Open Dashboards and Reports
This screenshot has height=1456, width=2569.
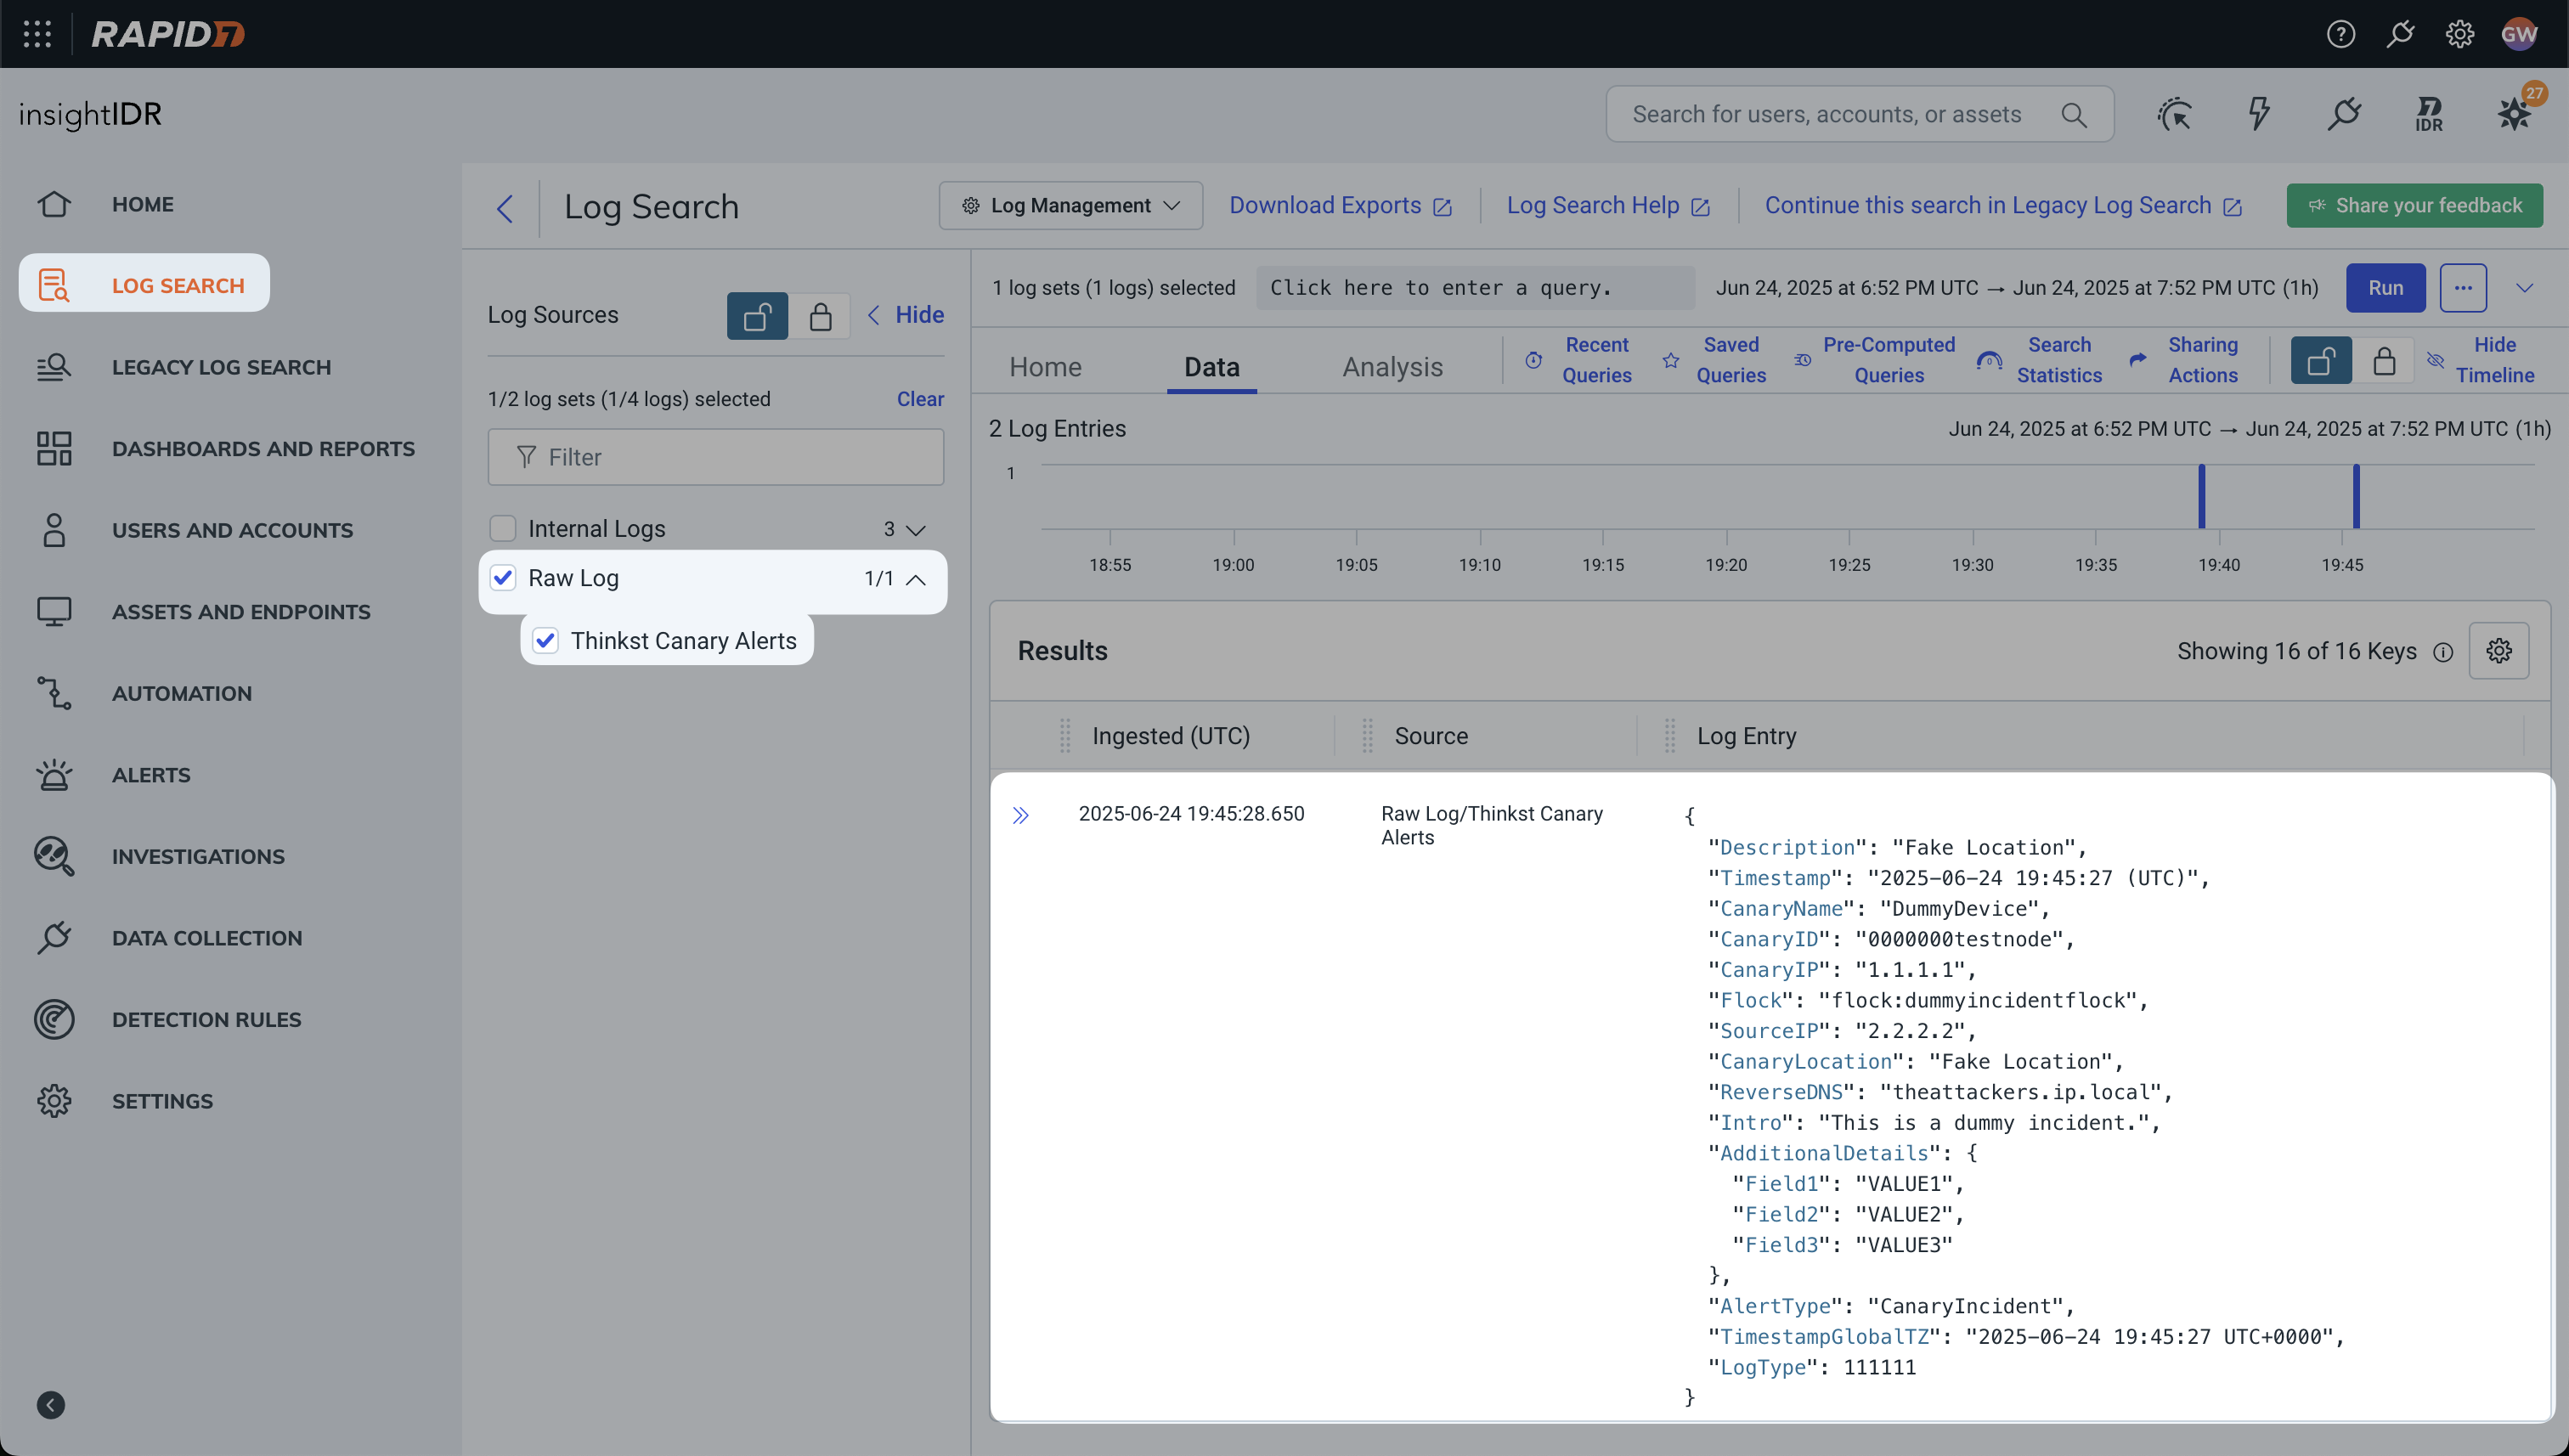pyautogui.click(x=263, y=449)
